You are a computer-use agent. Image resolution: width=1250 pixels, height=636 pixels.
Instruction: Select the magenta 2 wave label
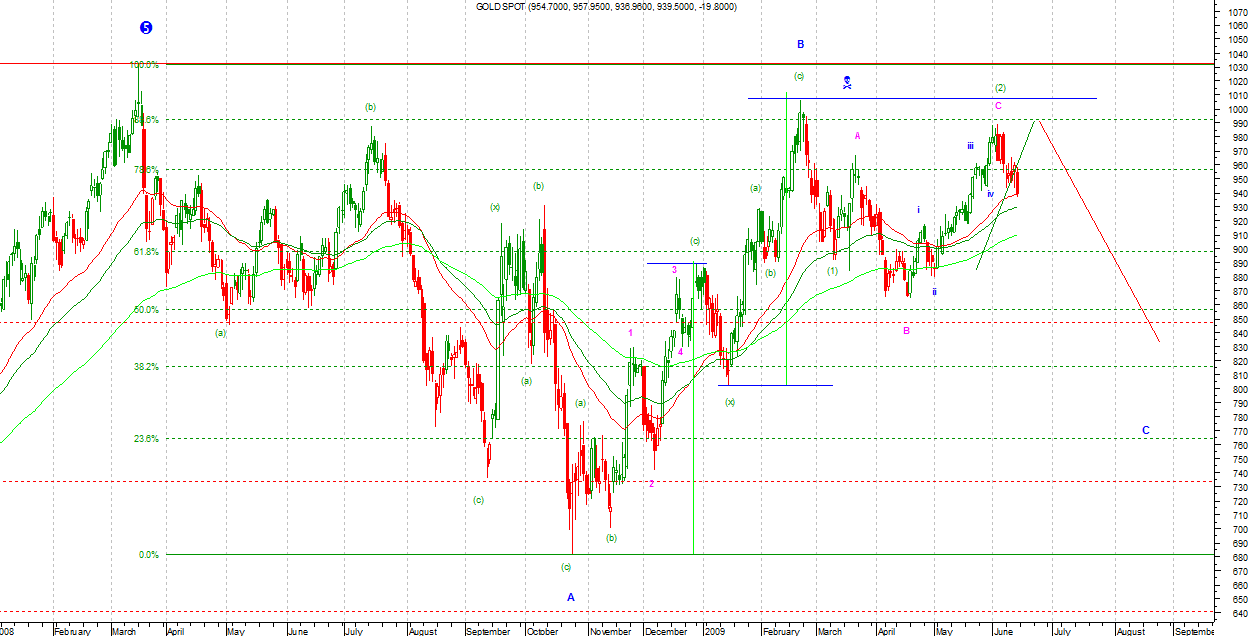pyautogui.click(x=651, y=484)
